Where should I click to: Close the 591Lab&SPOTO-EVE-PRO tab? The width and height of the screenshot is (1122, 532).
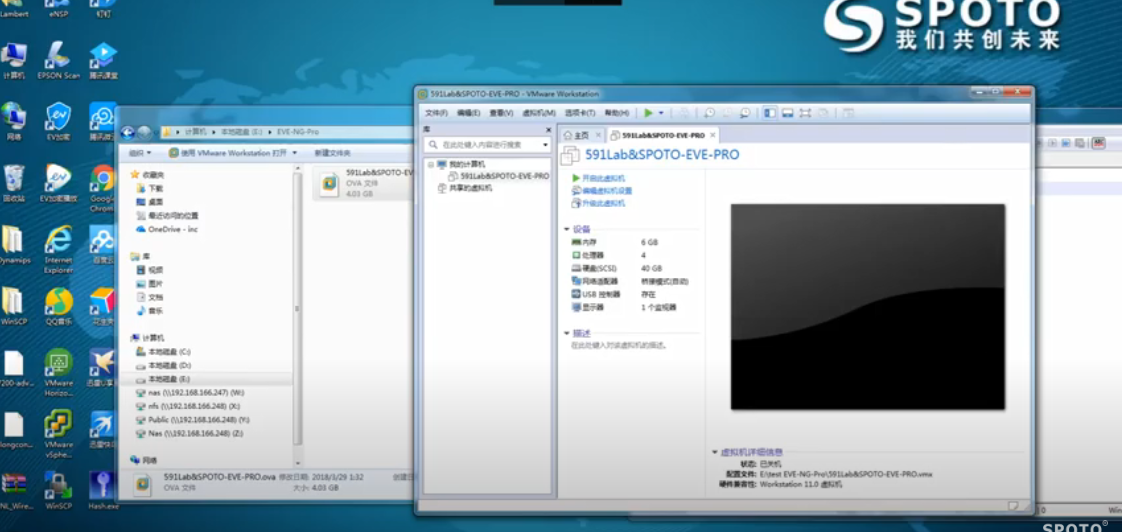click(712, 135)
